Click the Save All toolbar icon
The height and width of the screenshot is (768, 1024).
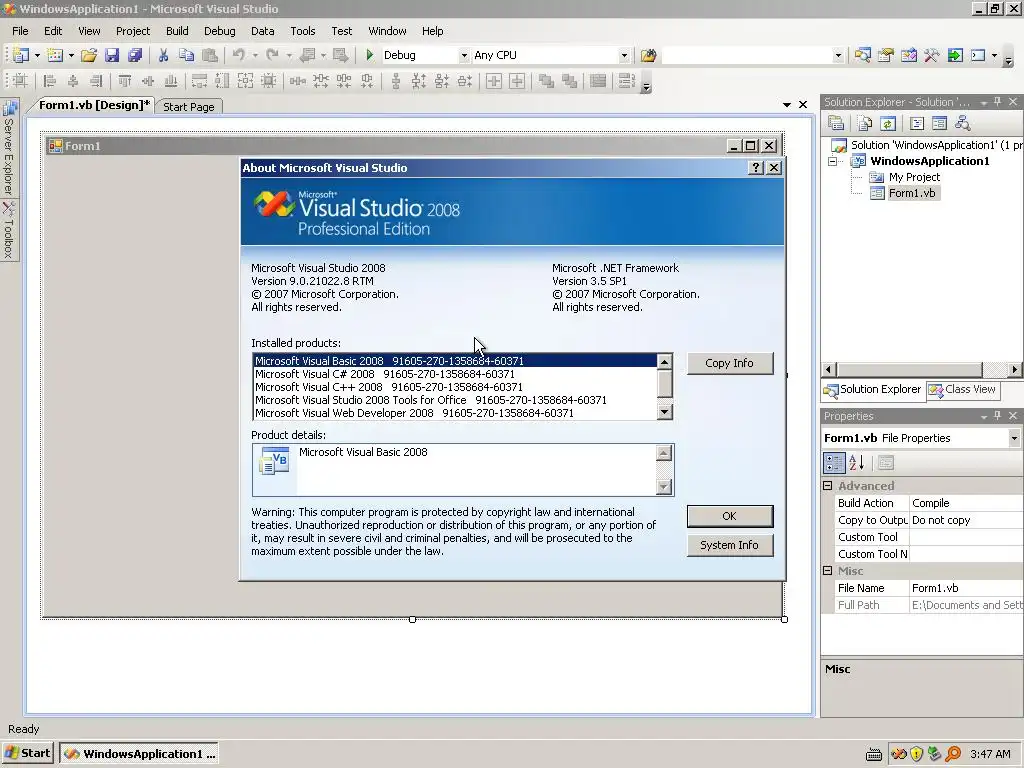(135, 56)
